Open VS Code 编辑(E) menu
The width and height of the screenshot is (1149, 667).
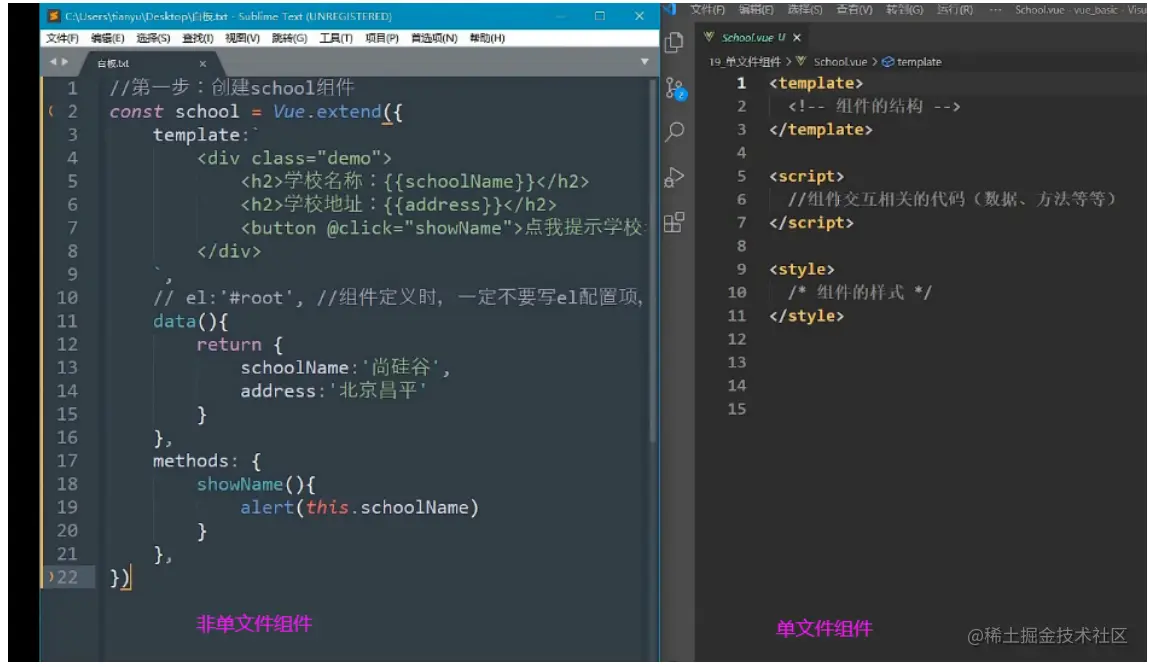tap(756, 10)
